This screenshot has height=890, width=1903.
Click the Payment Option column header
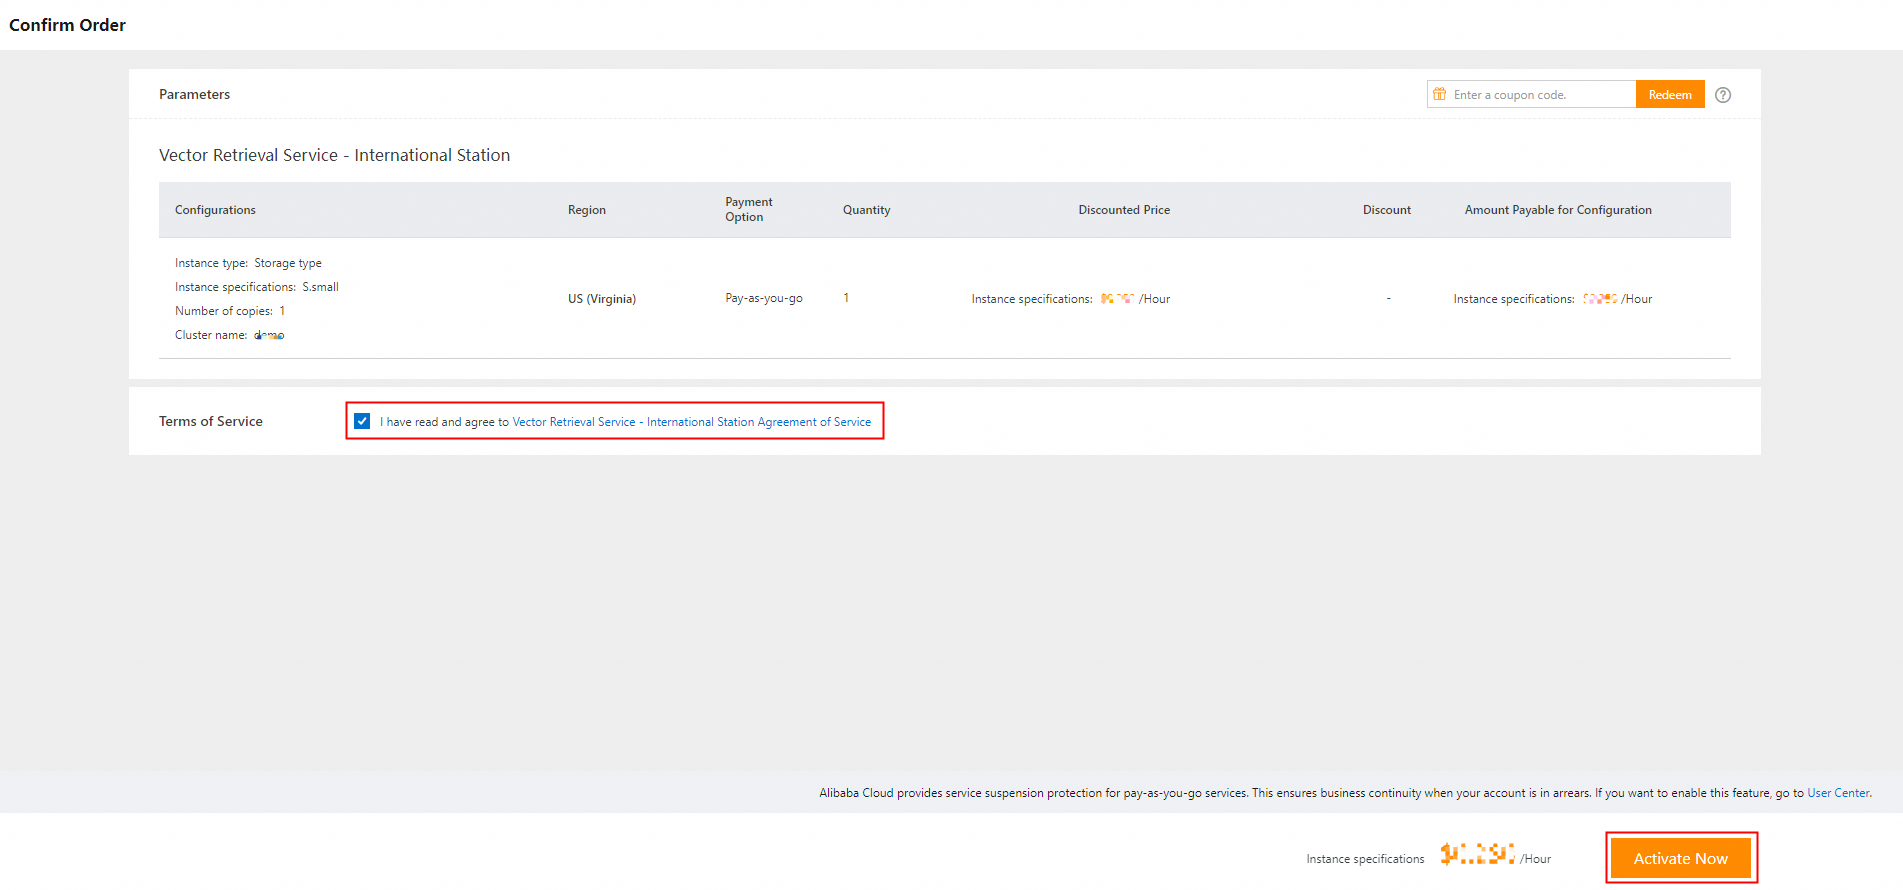coord(749,209)
